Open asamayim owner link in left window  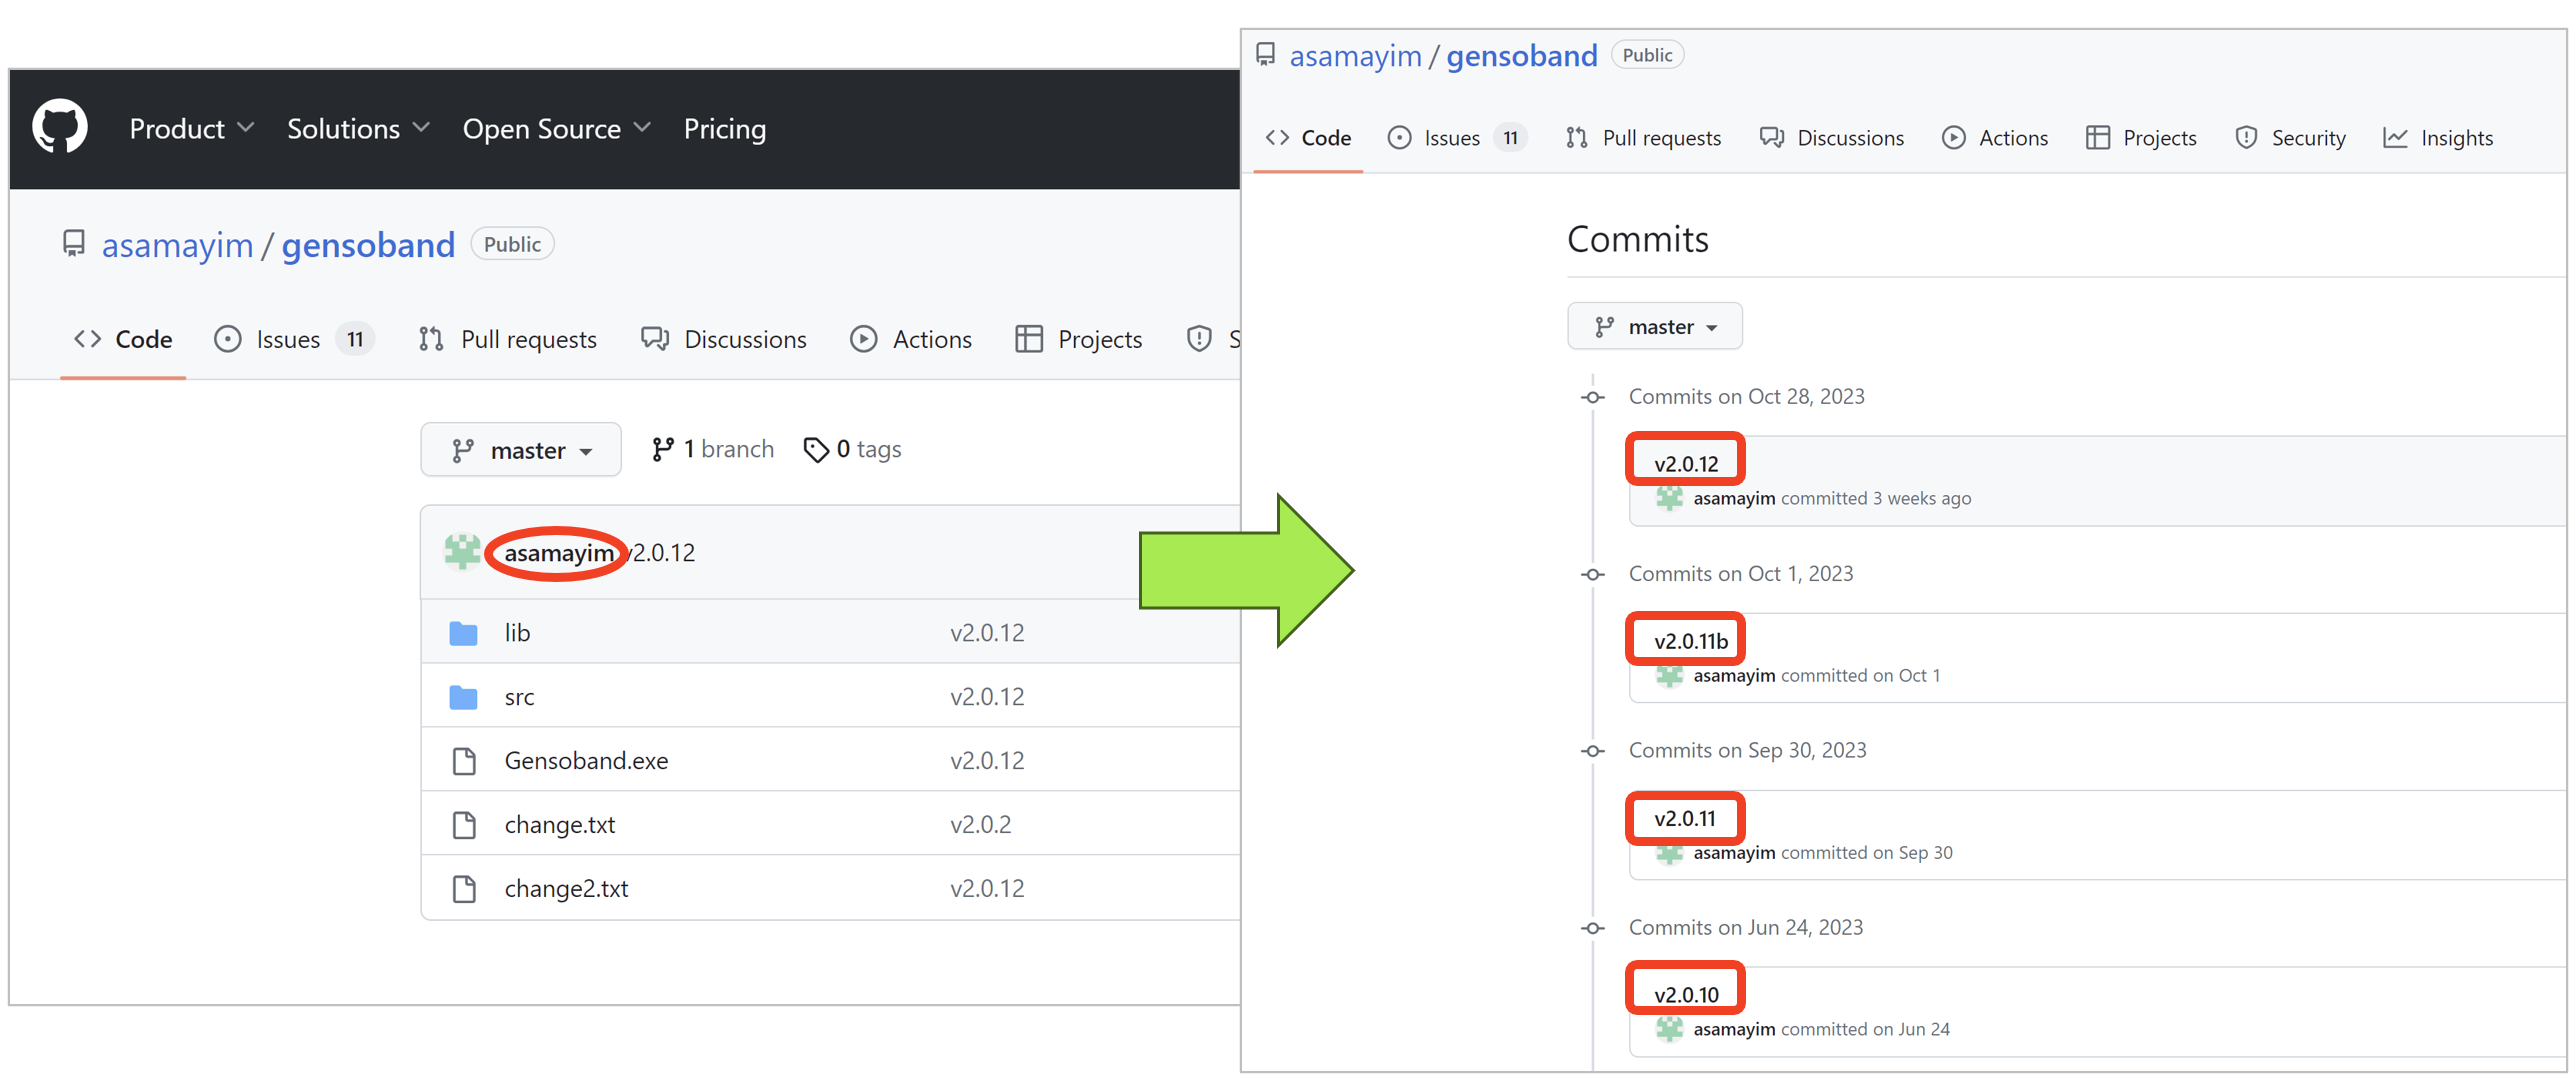pyautogui.click(x=177, y=245)
